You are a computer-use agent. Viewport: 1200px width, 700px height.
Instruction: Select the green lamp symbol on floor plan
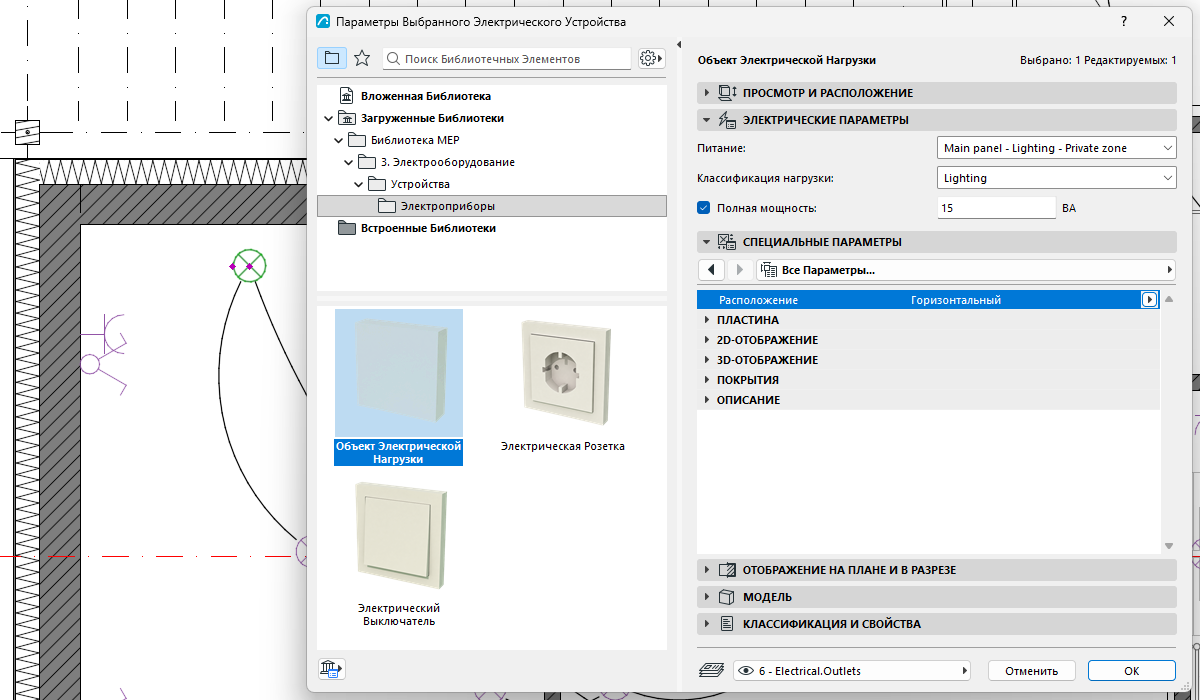248,266
